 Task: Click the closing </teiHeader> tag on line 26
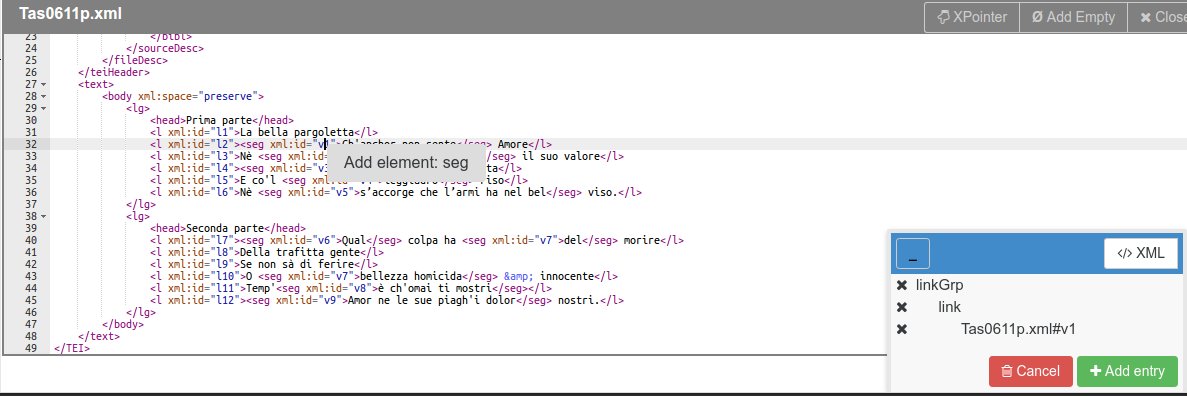(114, 72)
